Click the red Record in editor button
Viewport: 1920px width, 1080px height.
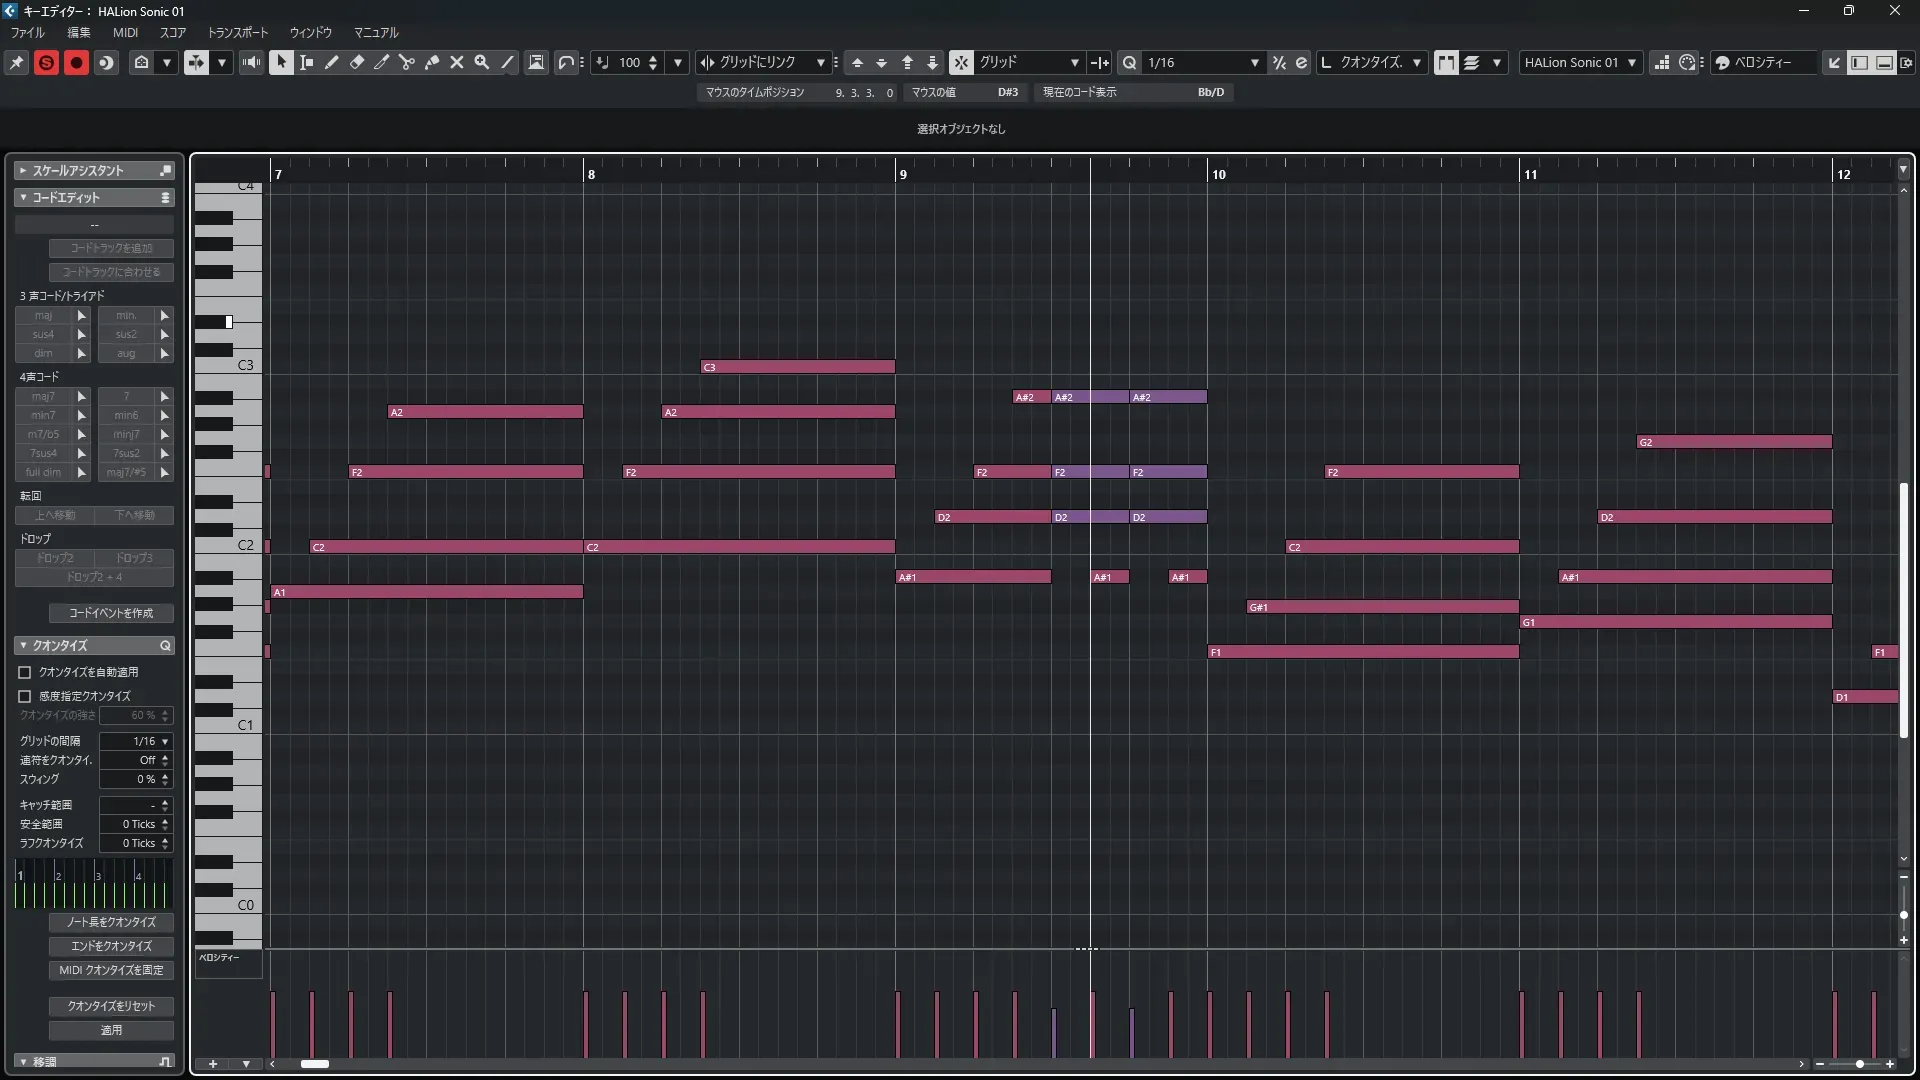[76, 62]
